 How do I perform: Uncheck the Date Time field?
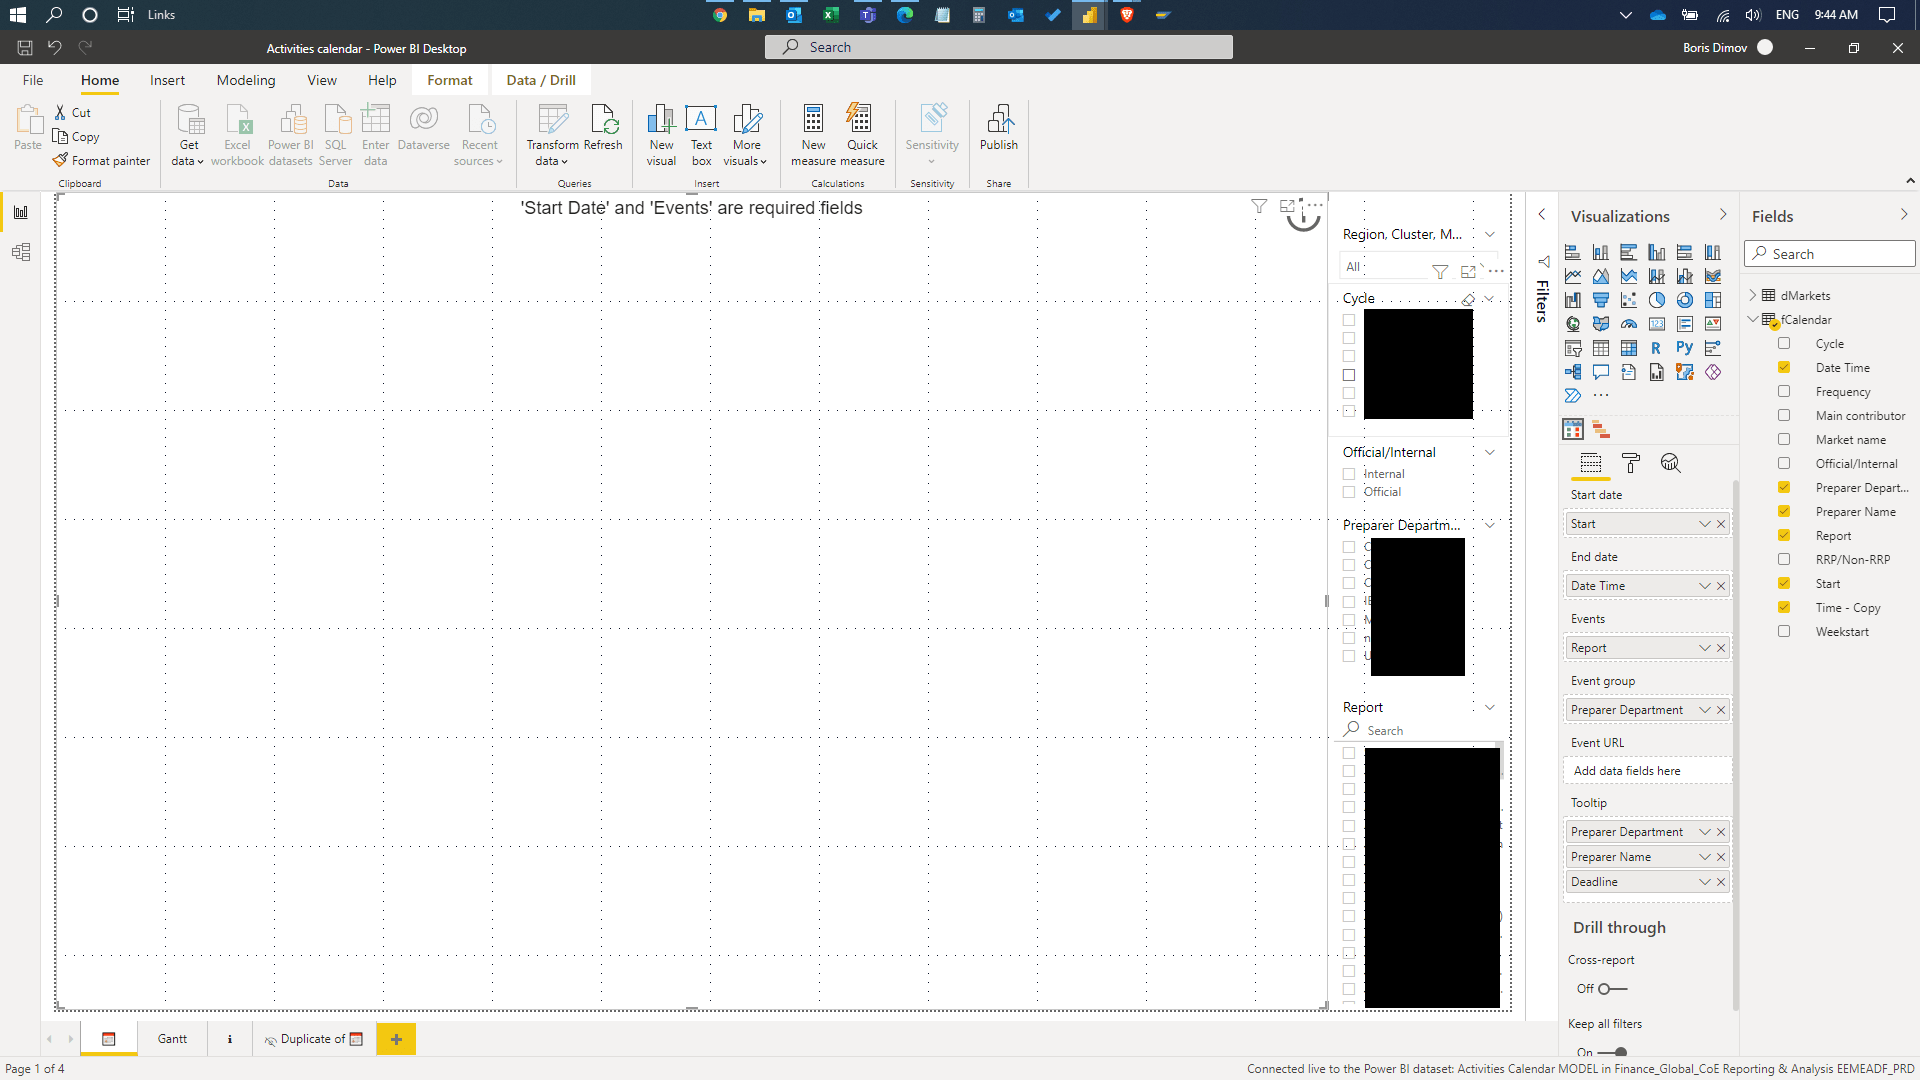click(x=1784, y=368)
